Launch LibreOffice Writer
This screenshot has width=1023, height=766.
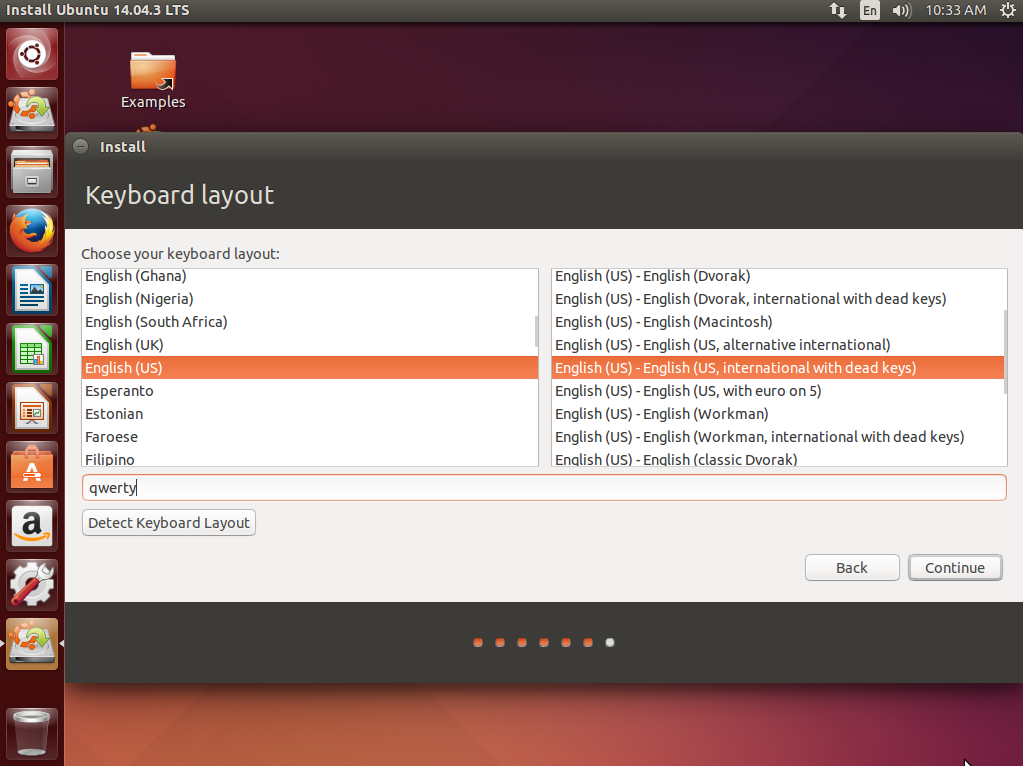[x=32, y=290]
